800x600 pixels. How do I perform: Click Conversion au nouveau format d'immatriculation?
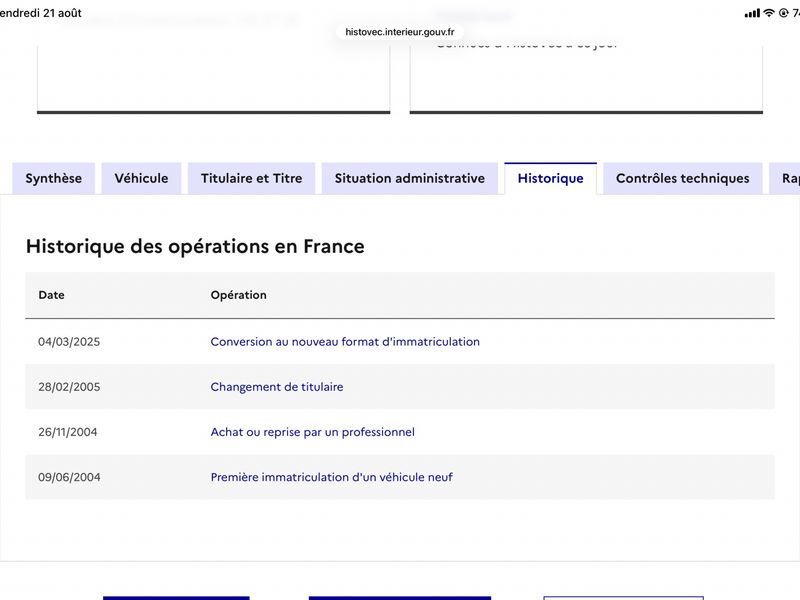point(345,342)
